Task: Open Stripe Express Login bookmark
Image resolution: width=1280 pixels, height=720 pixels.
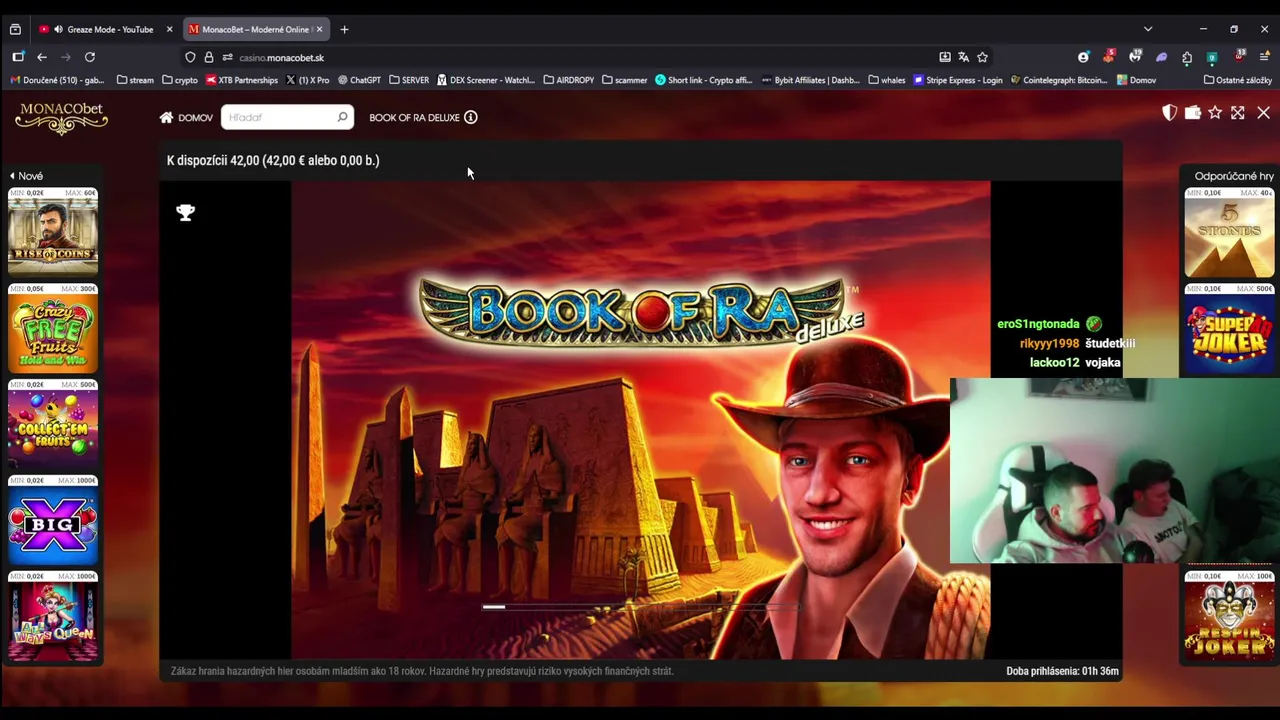Action: (x=958, y=80)
